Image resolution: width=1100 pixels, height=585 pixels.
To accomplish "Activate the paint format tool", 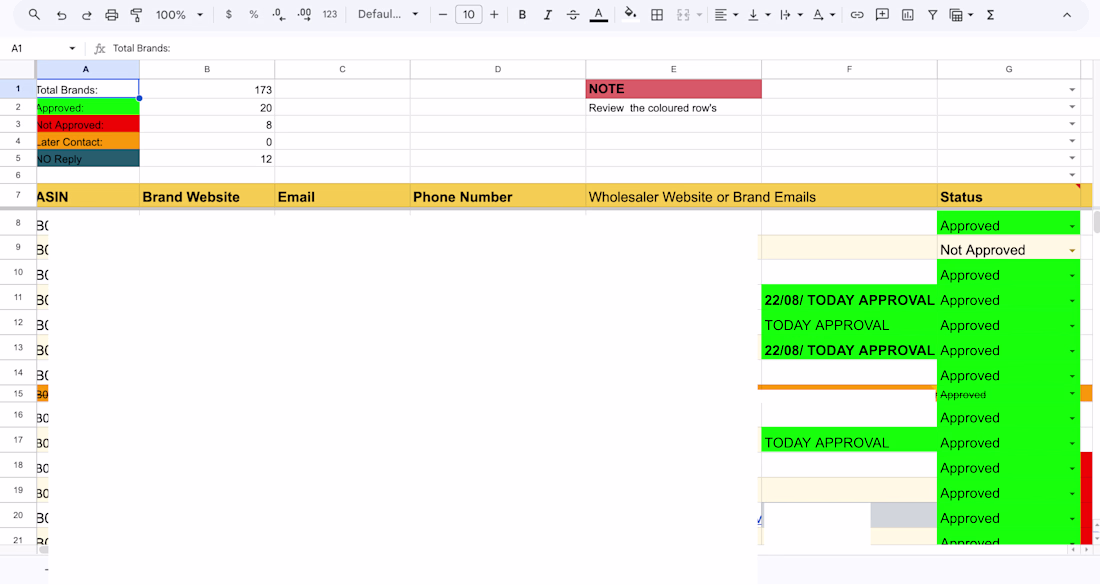I will 137,14.
